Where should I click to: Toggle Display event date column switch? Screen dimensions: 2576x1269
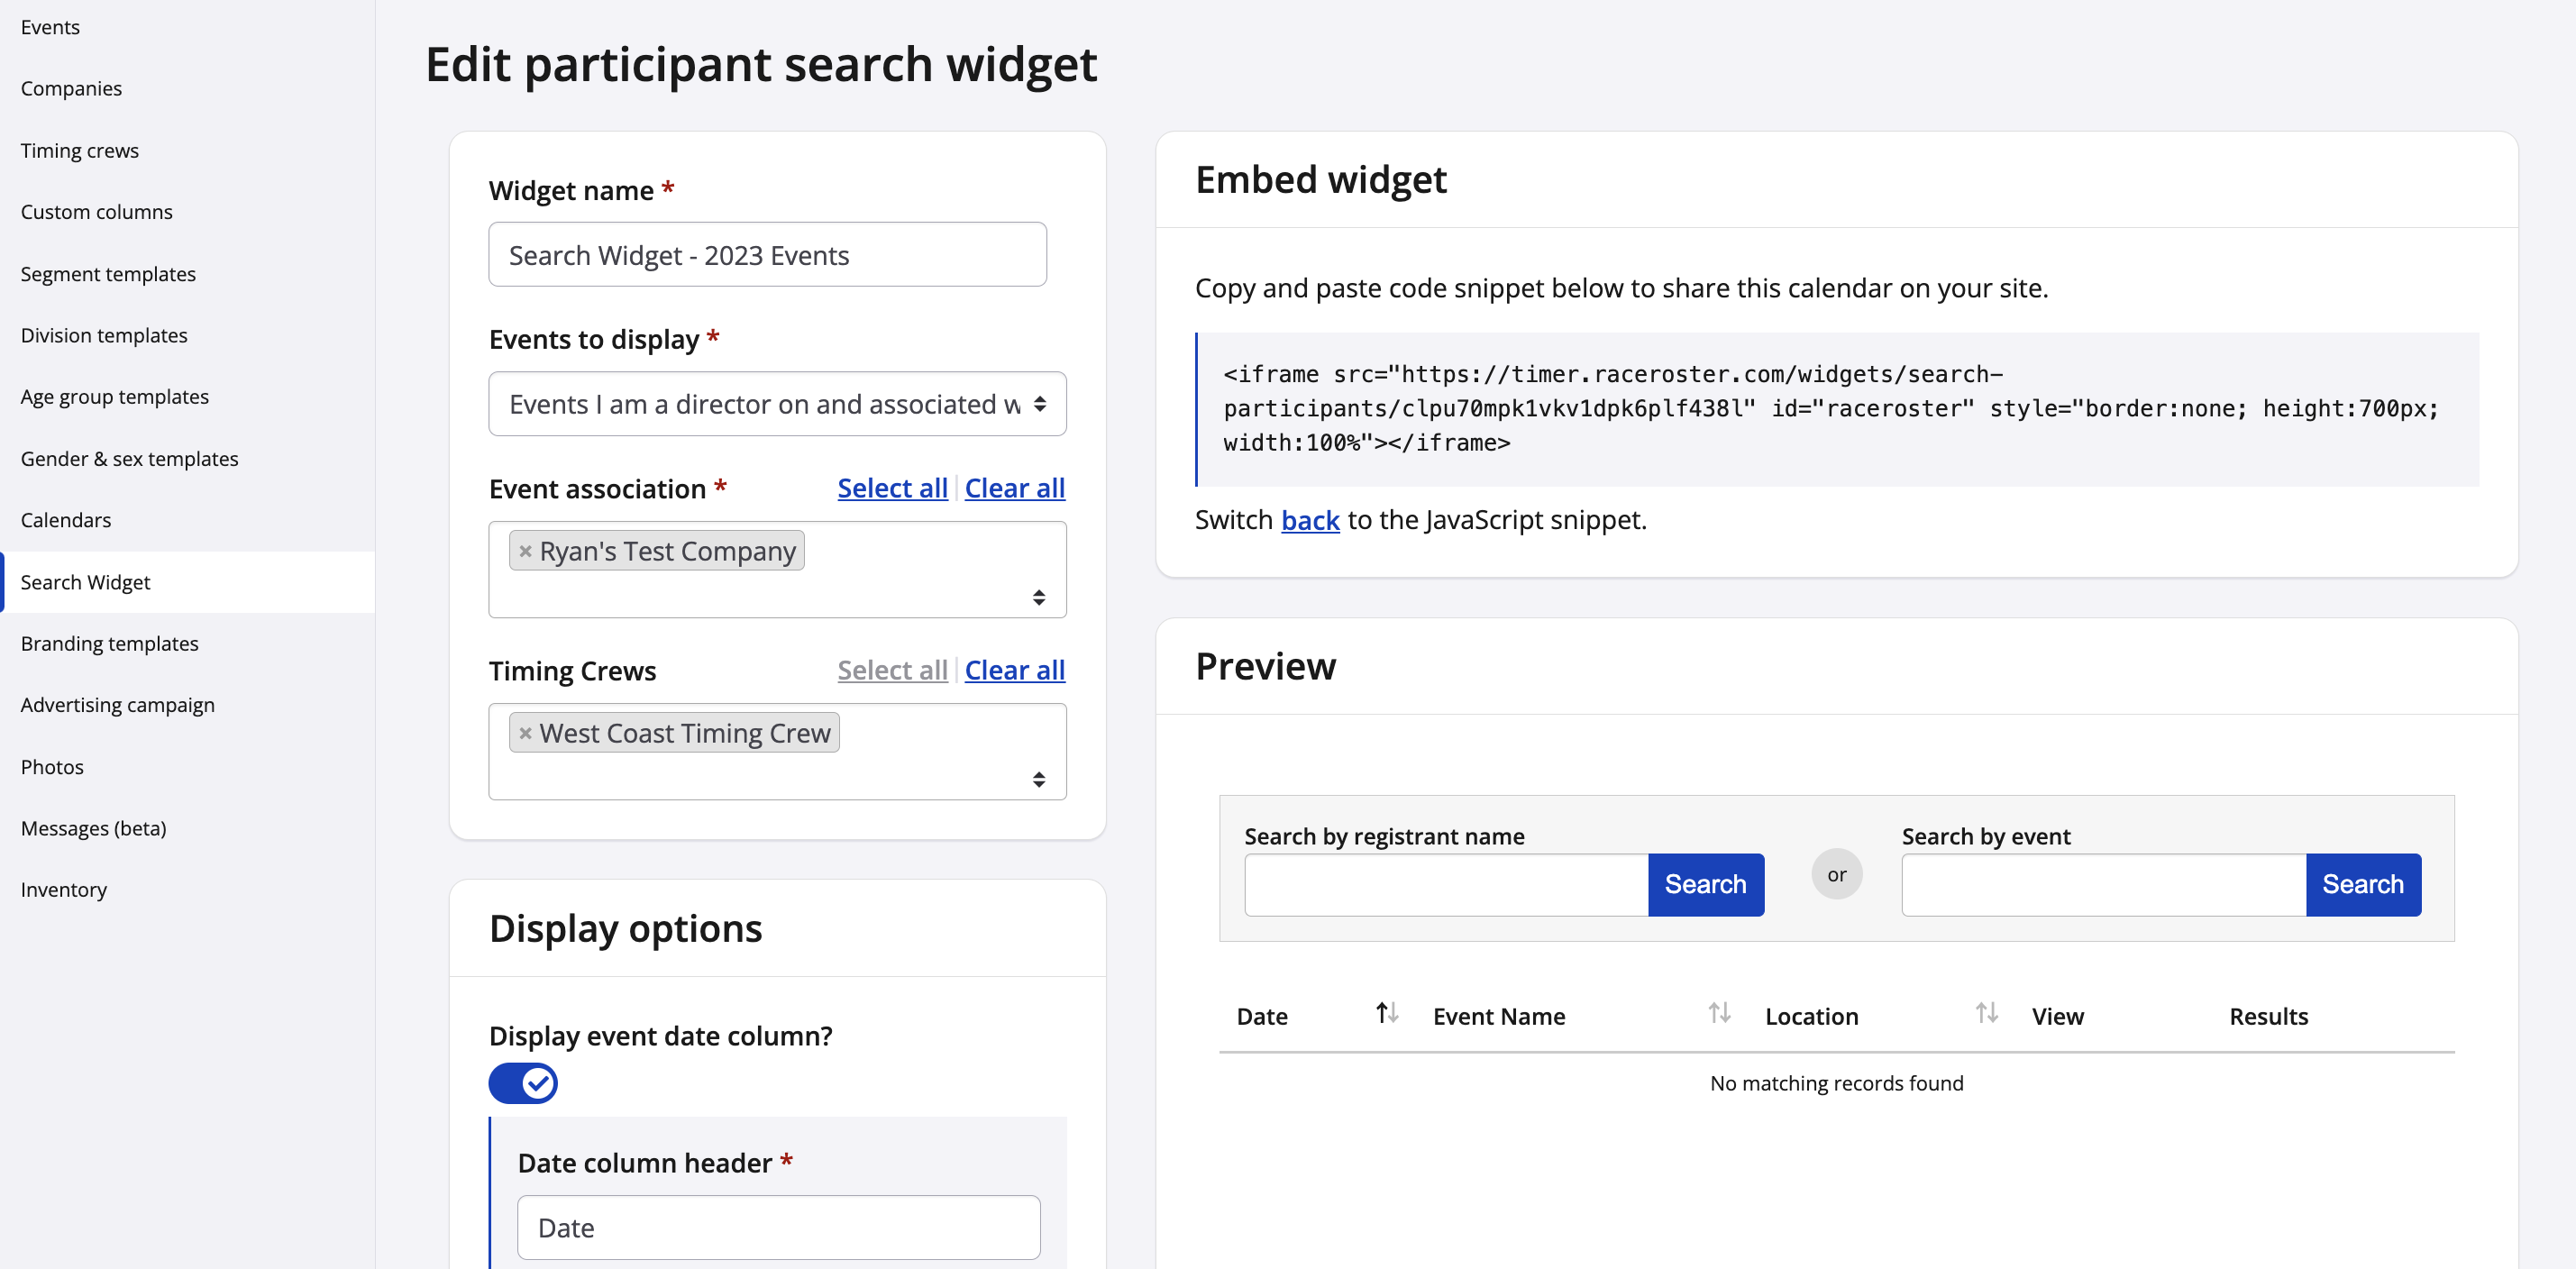tap(523, 1083)
